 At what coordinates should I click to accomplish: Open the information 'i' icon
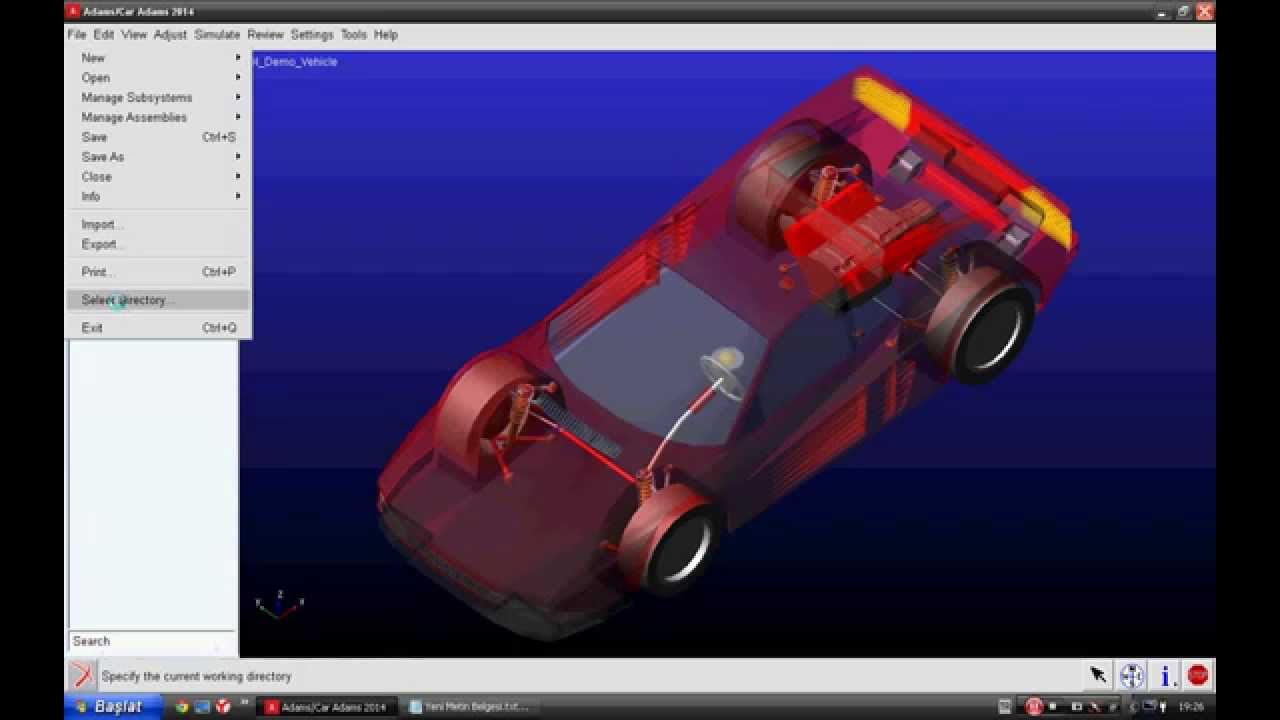click(x=1165, y=676)
